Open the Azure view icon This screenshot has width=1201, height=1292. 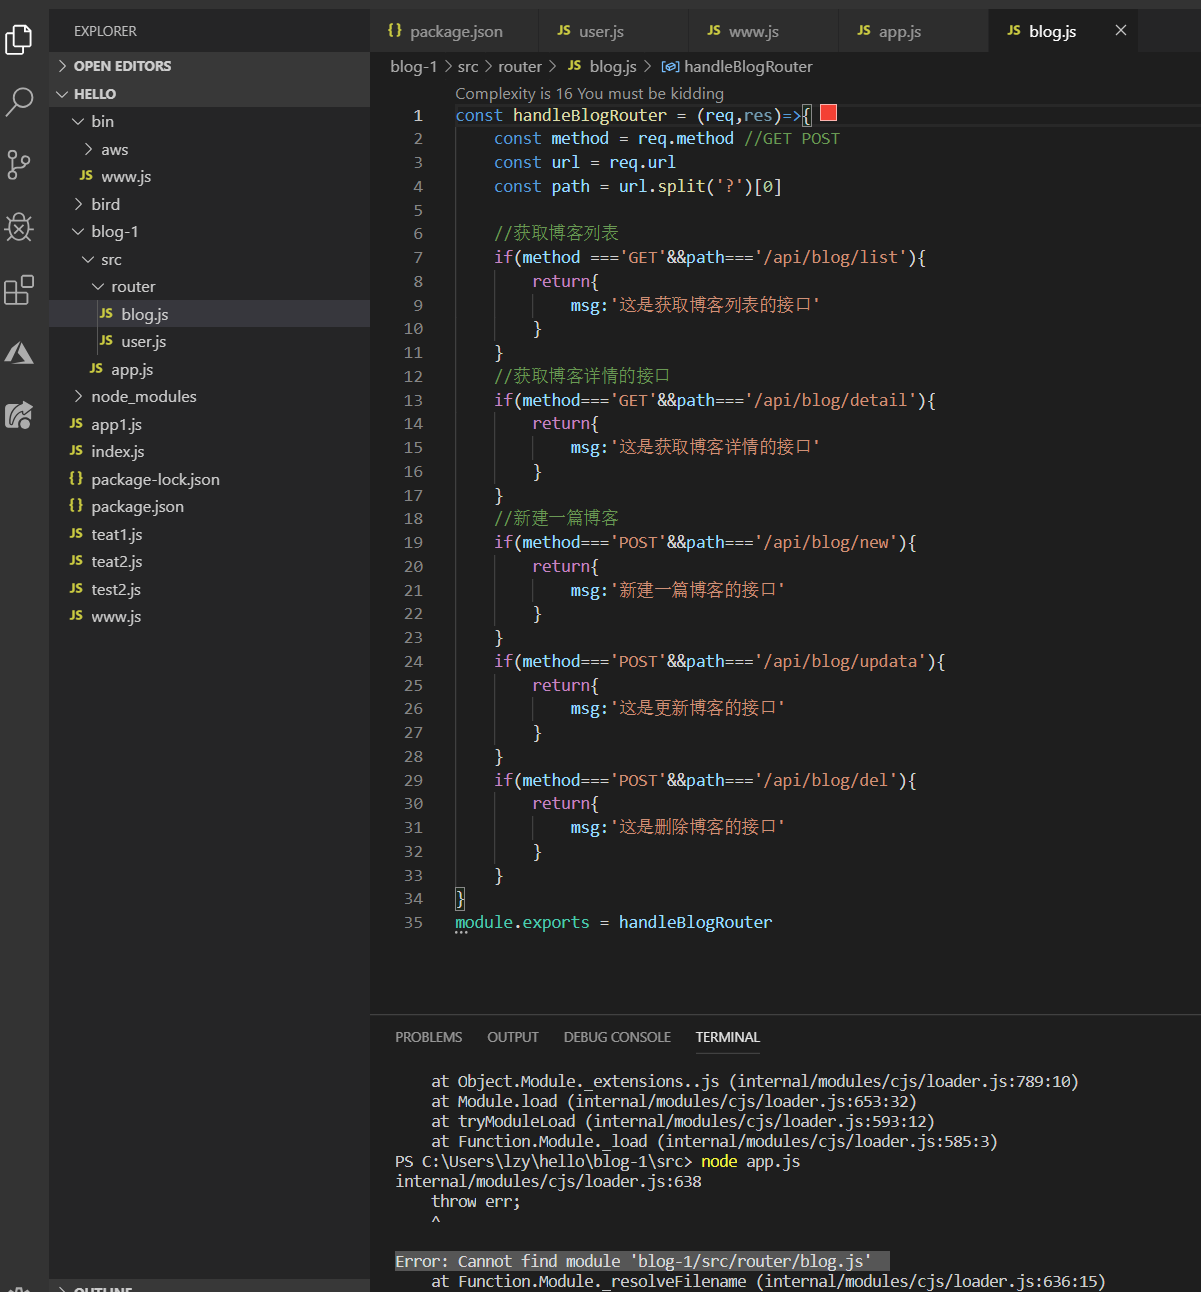point(19,353)
